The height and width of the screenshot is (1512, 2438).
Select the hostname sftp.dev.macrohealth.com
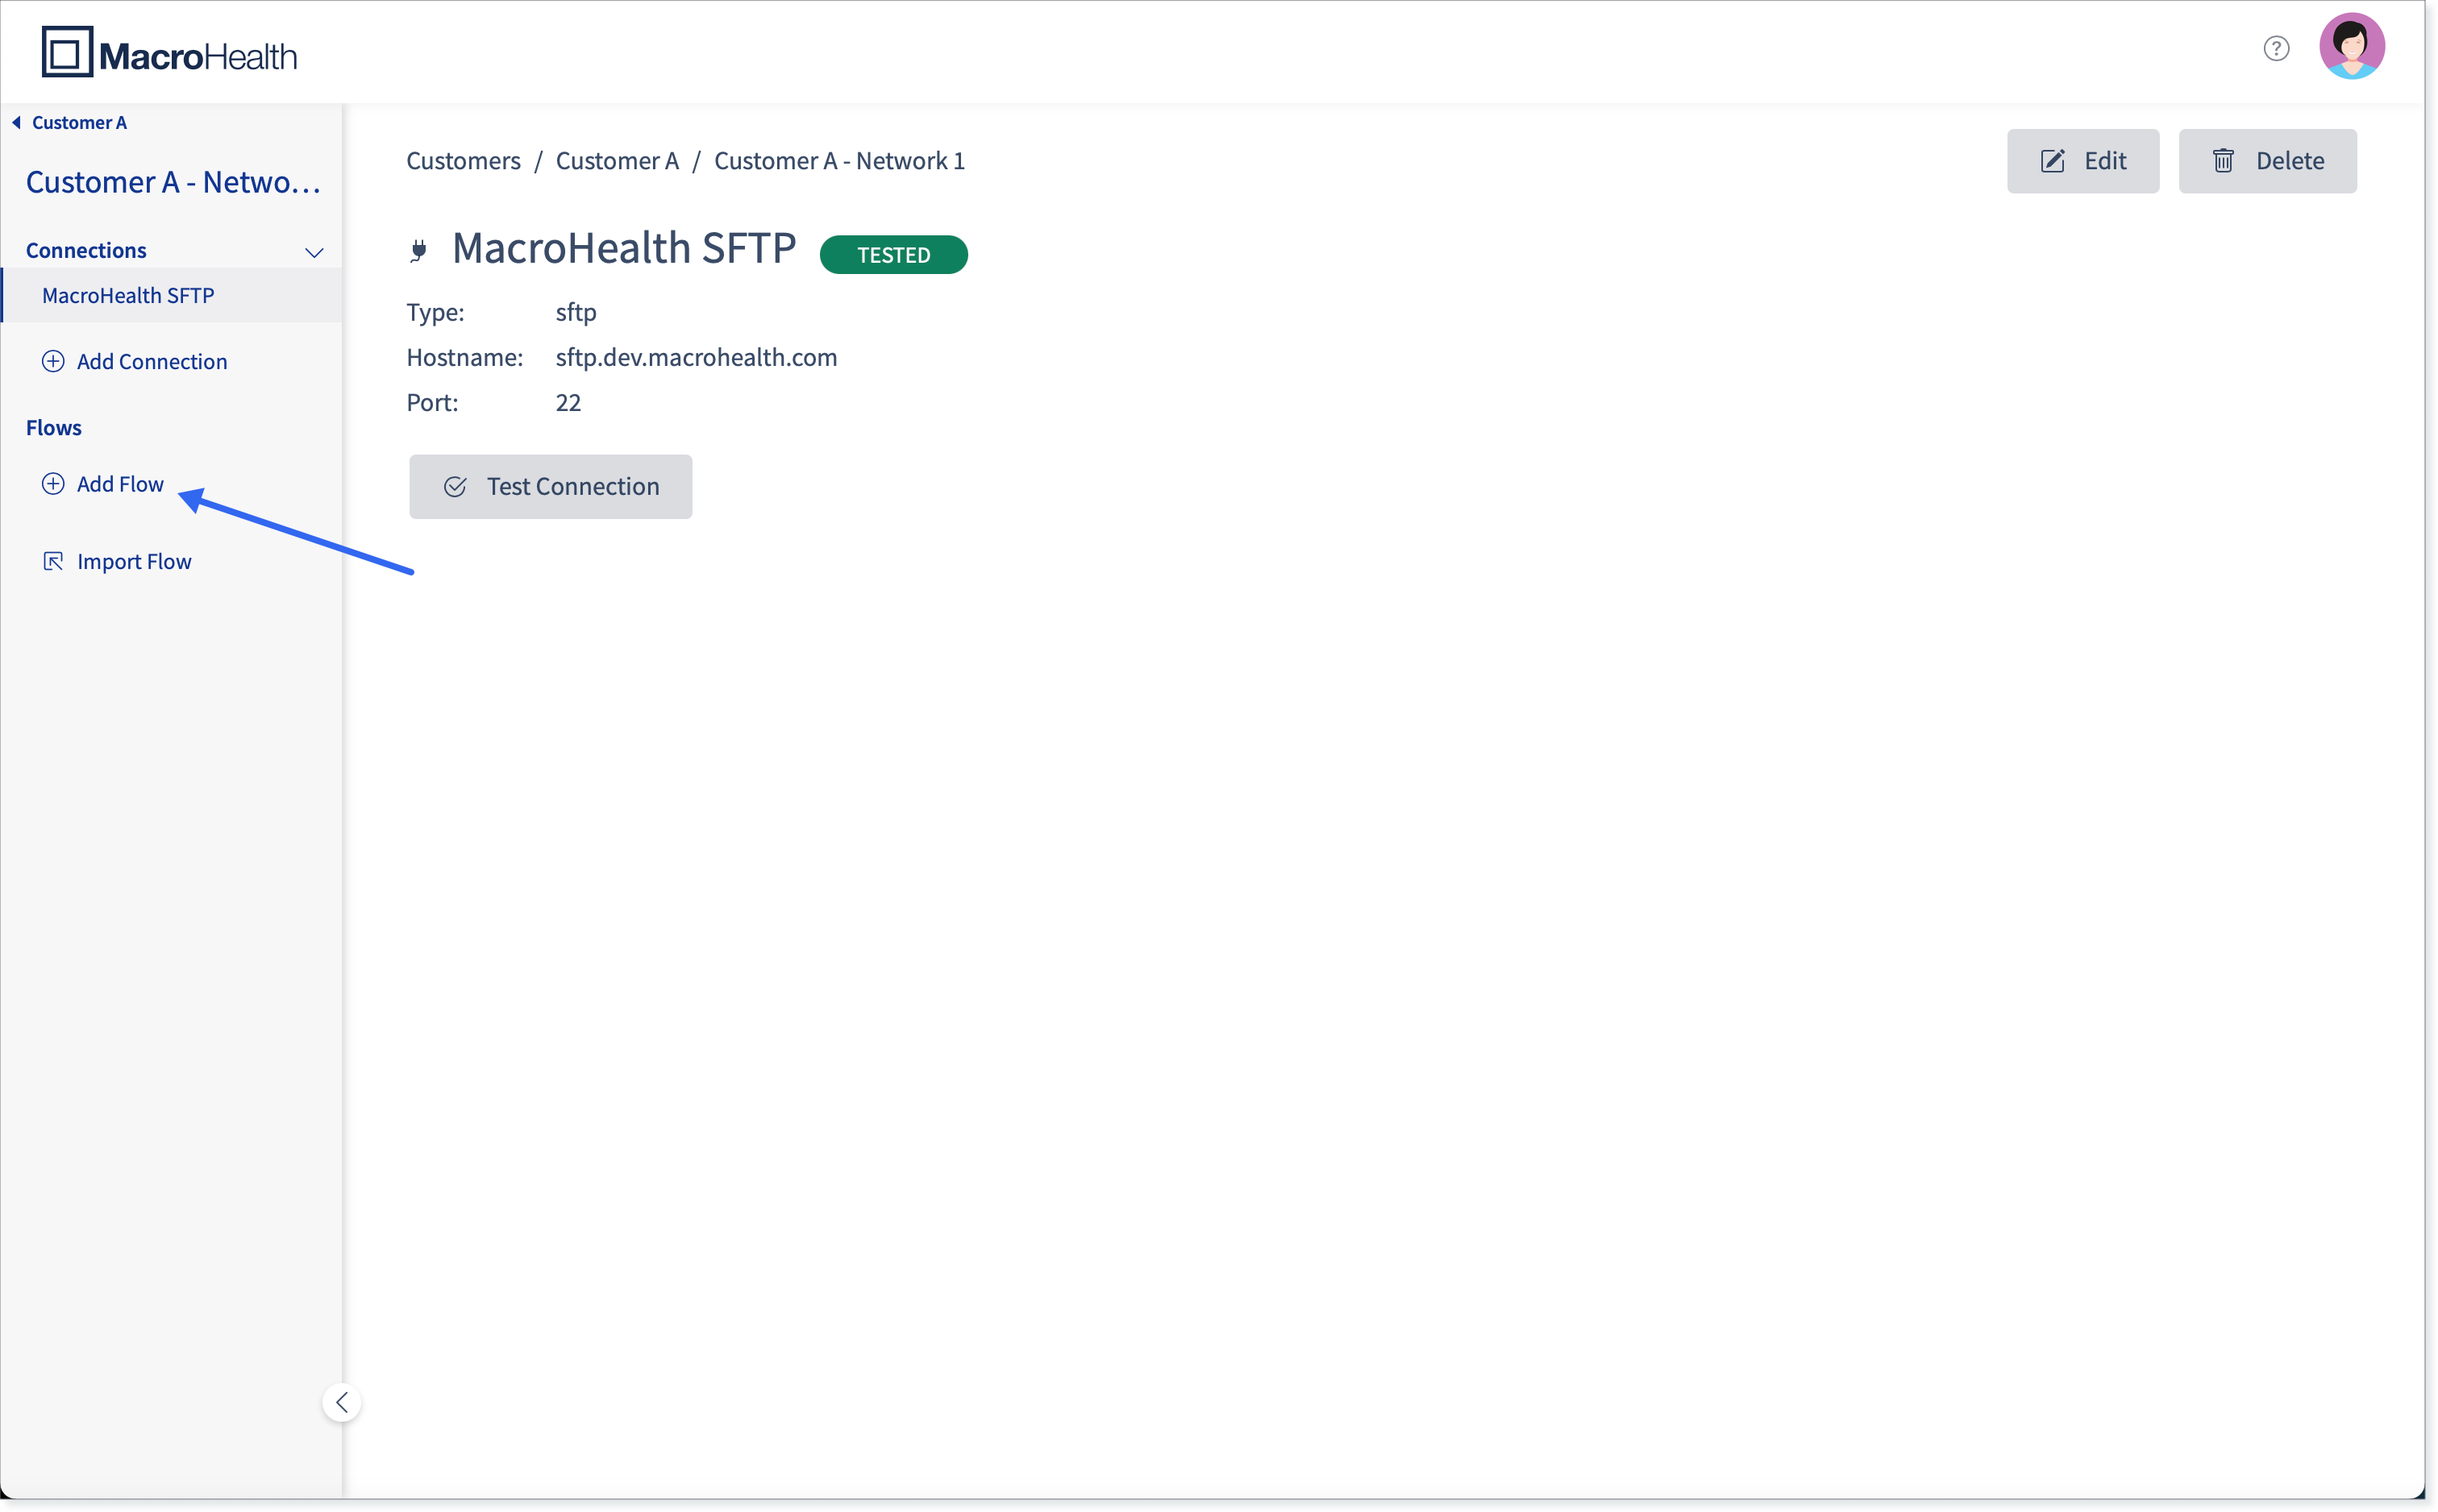point(696,357)
